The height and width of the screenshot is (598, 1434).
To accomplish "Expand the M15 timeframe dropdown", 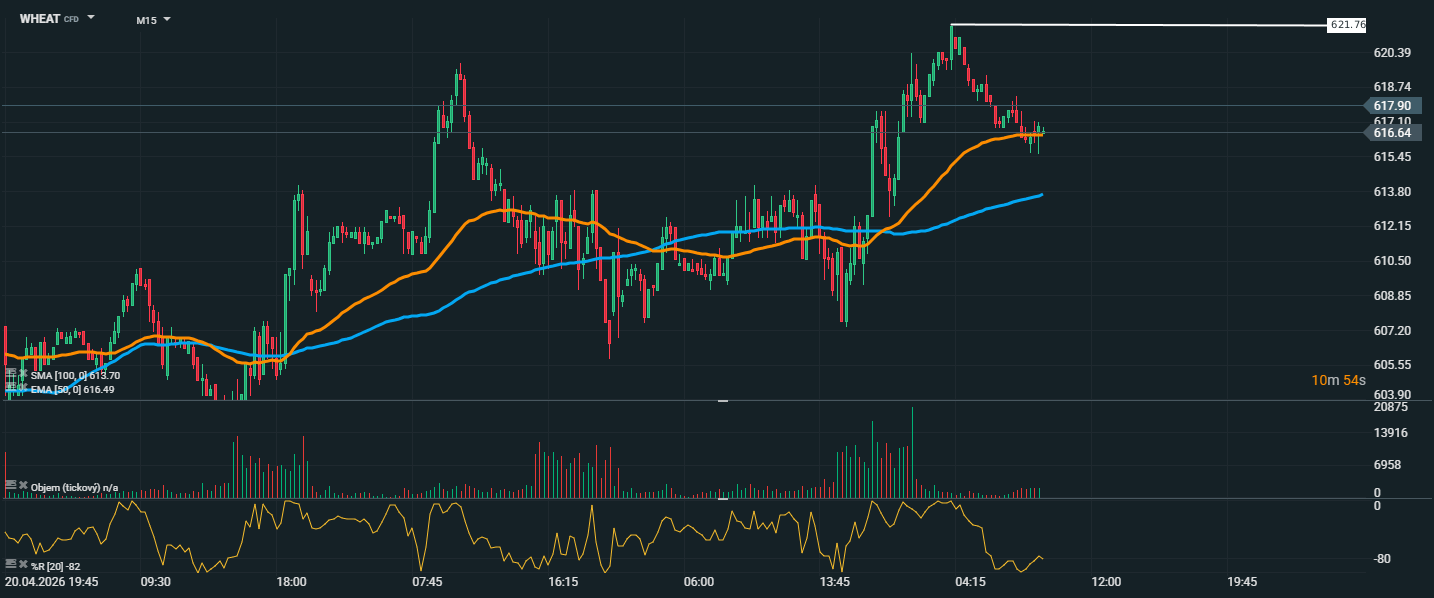I will 166,19.
